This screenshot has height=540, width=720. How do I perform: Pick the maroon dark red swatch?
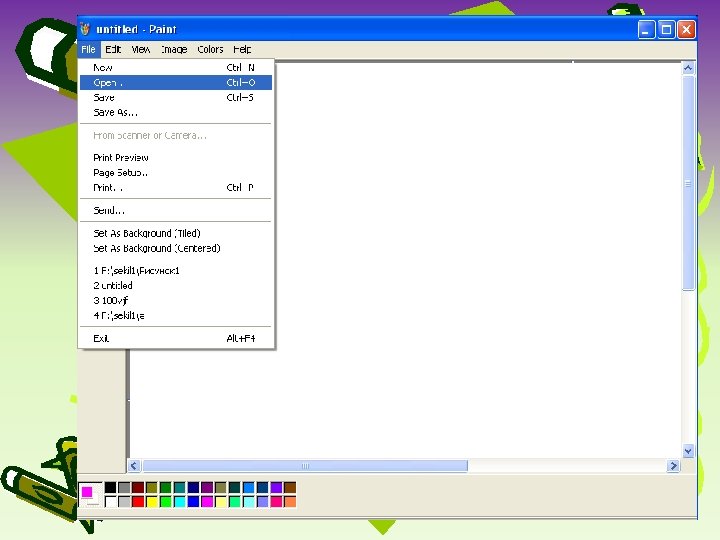click(138, 487)
